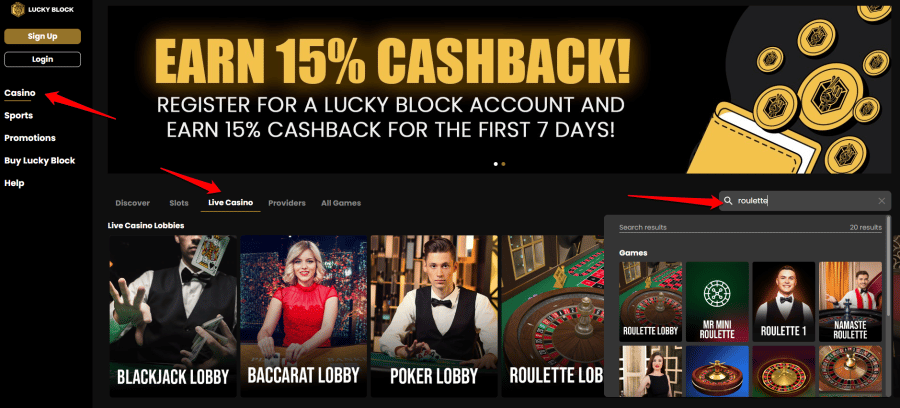Clear the roulette search with X icon
900x408 pixels.
[x=882, y=201]
